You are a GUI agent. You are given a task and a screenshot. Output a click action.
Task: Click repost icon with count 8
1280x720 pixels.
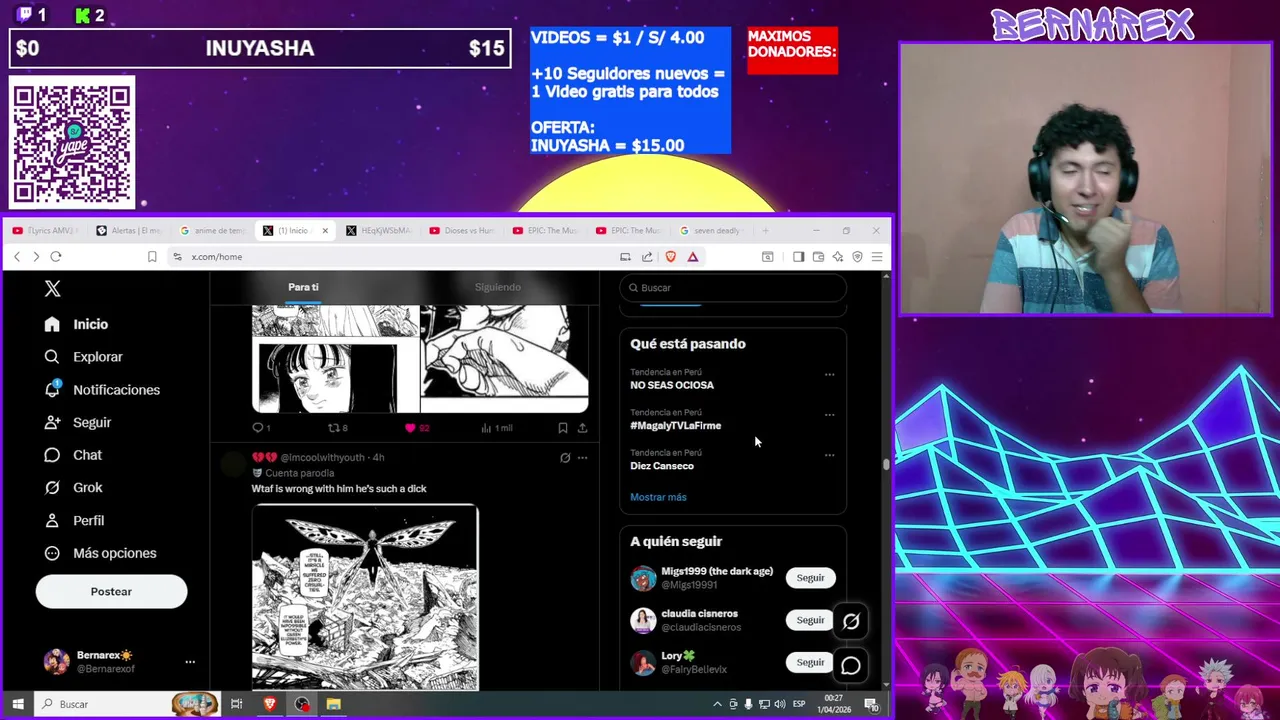coord(337,428)
